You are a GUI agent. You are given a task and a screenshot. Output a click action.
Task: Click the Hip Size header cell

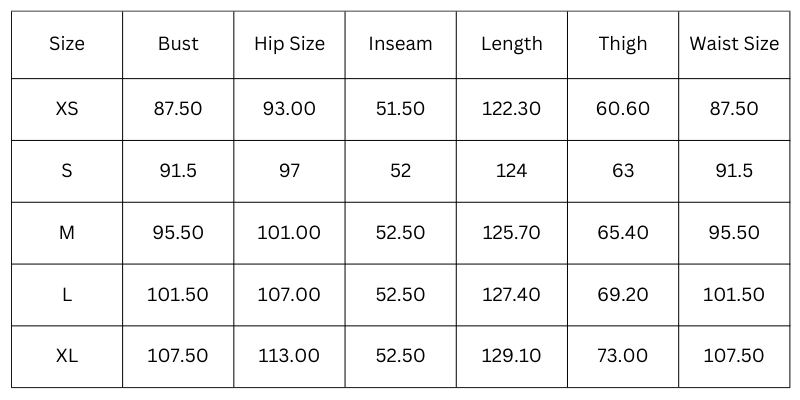point(289,44)
